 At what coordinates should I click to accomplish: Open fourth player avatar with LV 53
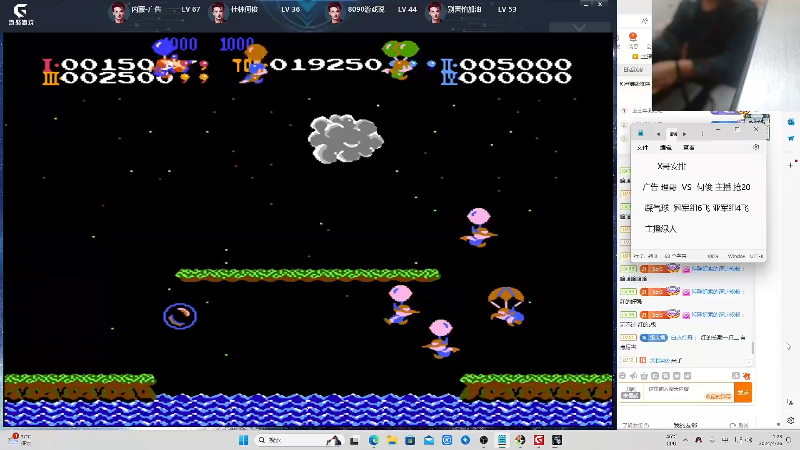pyautogui.click(x=434, y=12)
